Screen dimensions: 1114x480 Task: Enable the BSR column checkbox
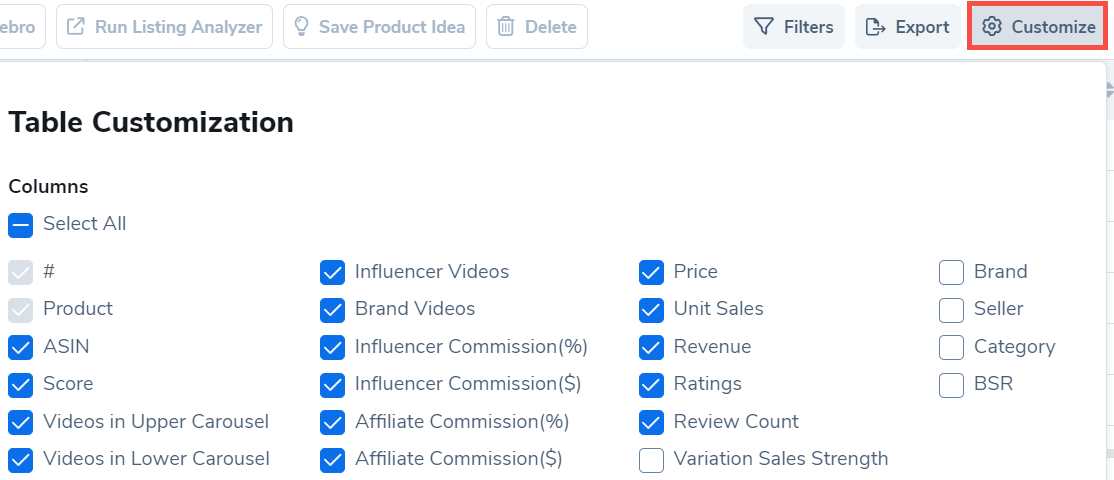[952, 384]
